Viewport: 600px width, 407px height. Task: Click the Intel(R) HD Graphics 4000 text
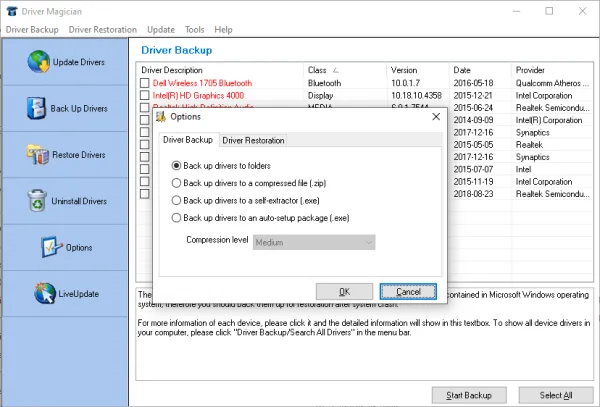click(x=198, y=95)
